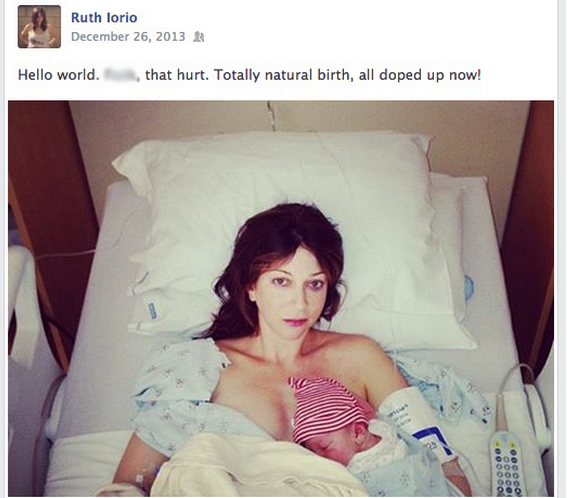Click the year 2013 in the post date
The image size is (567, 498).
170,37
